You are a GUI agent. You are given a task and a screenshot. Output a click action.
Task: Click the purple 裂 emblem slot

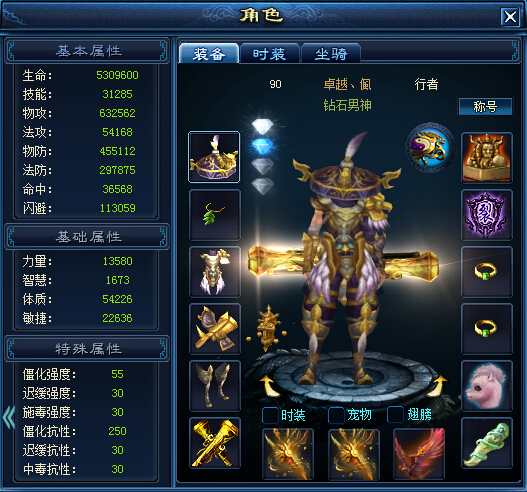click(487, 215)
